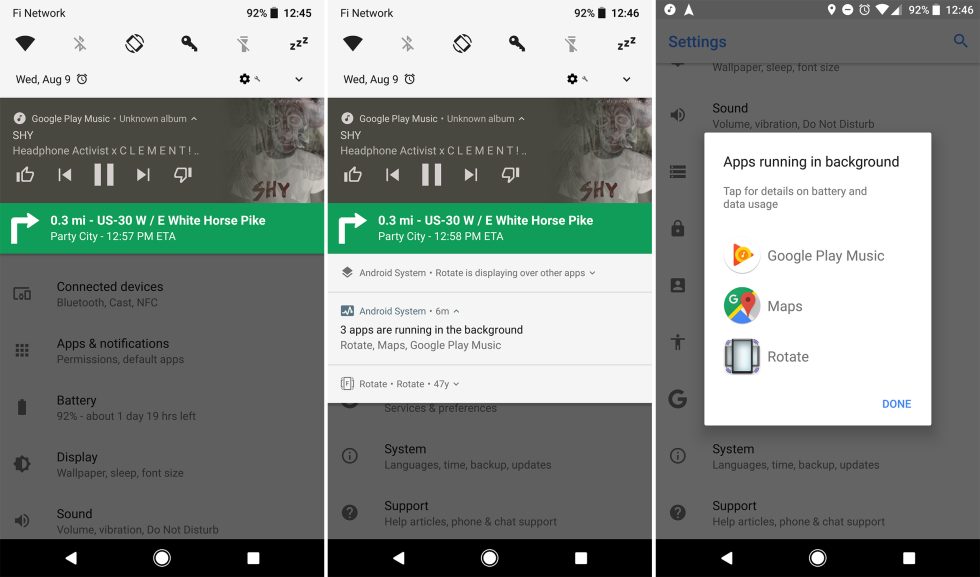
Task: Open Support settings behind the dialog
Action: [818, 513]
